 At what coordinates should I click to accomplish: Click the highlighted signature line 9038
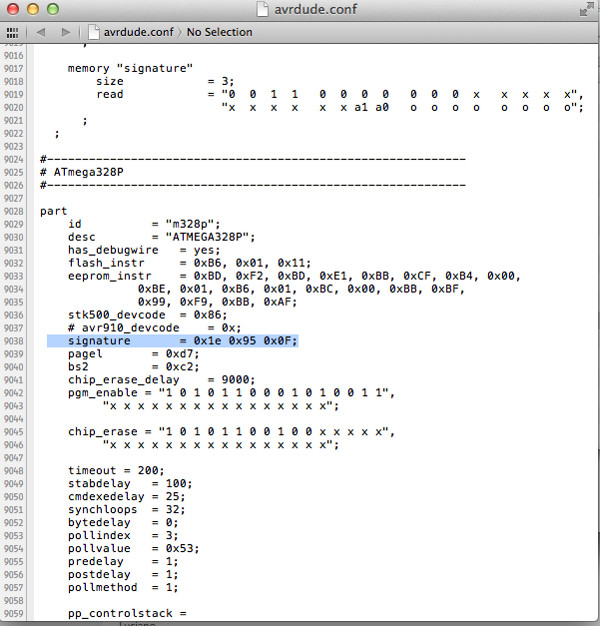[x=172, y=341]
